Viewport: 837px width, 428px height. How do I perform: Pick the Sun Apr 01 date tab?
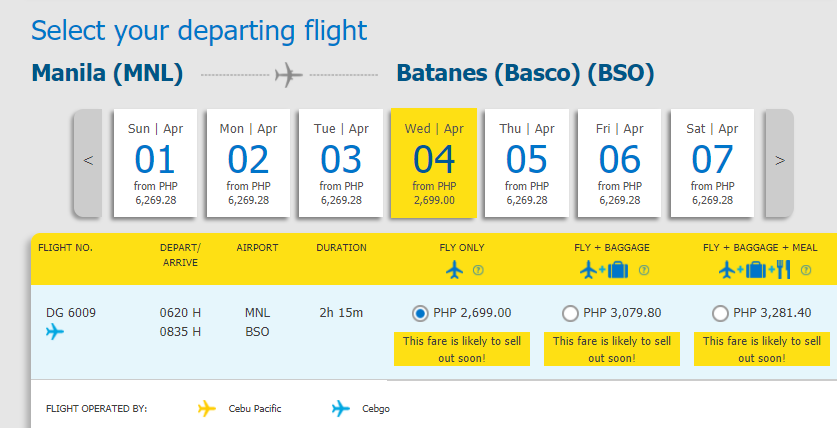(154, 162)
